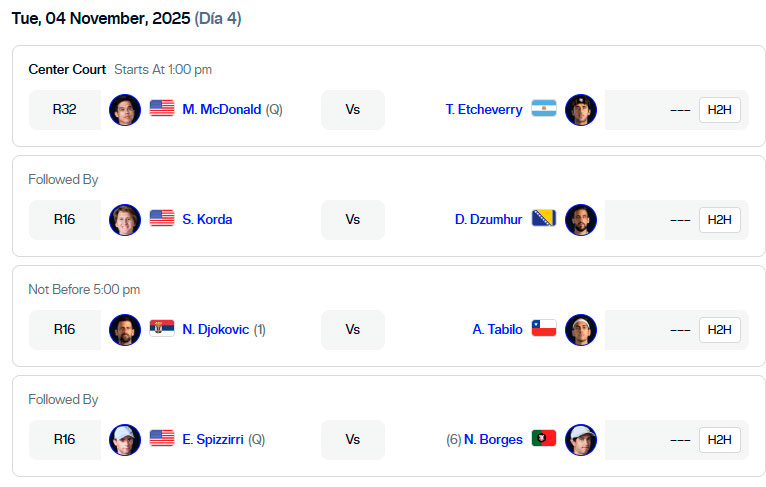Click the Serbian flag next to Djokovic
The height and width of the screenshot is (487, 766).
pyautogui.click(x=162, y=329)
